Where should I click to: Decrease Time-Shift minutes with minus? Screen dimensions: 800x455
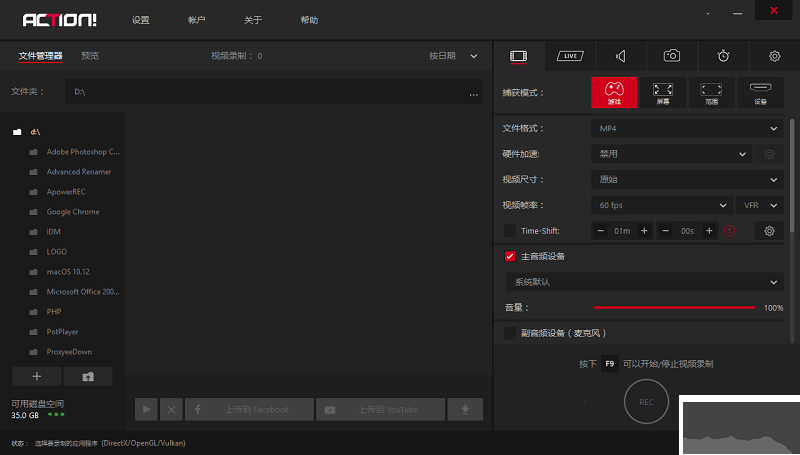[601, 231]
